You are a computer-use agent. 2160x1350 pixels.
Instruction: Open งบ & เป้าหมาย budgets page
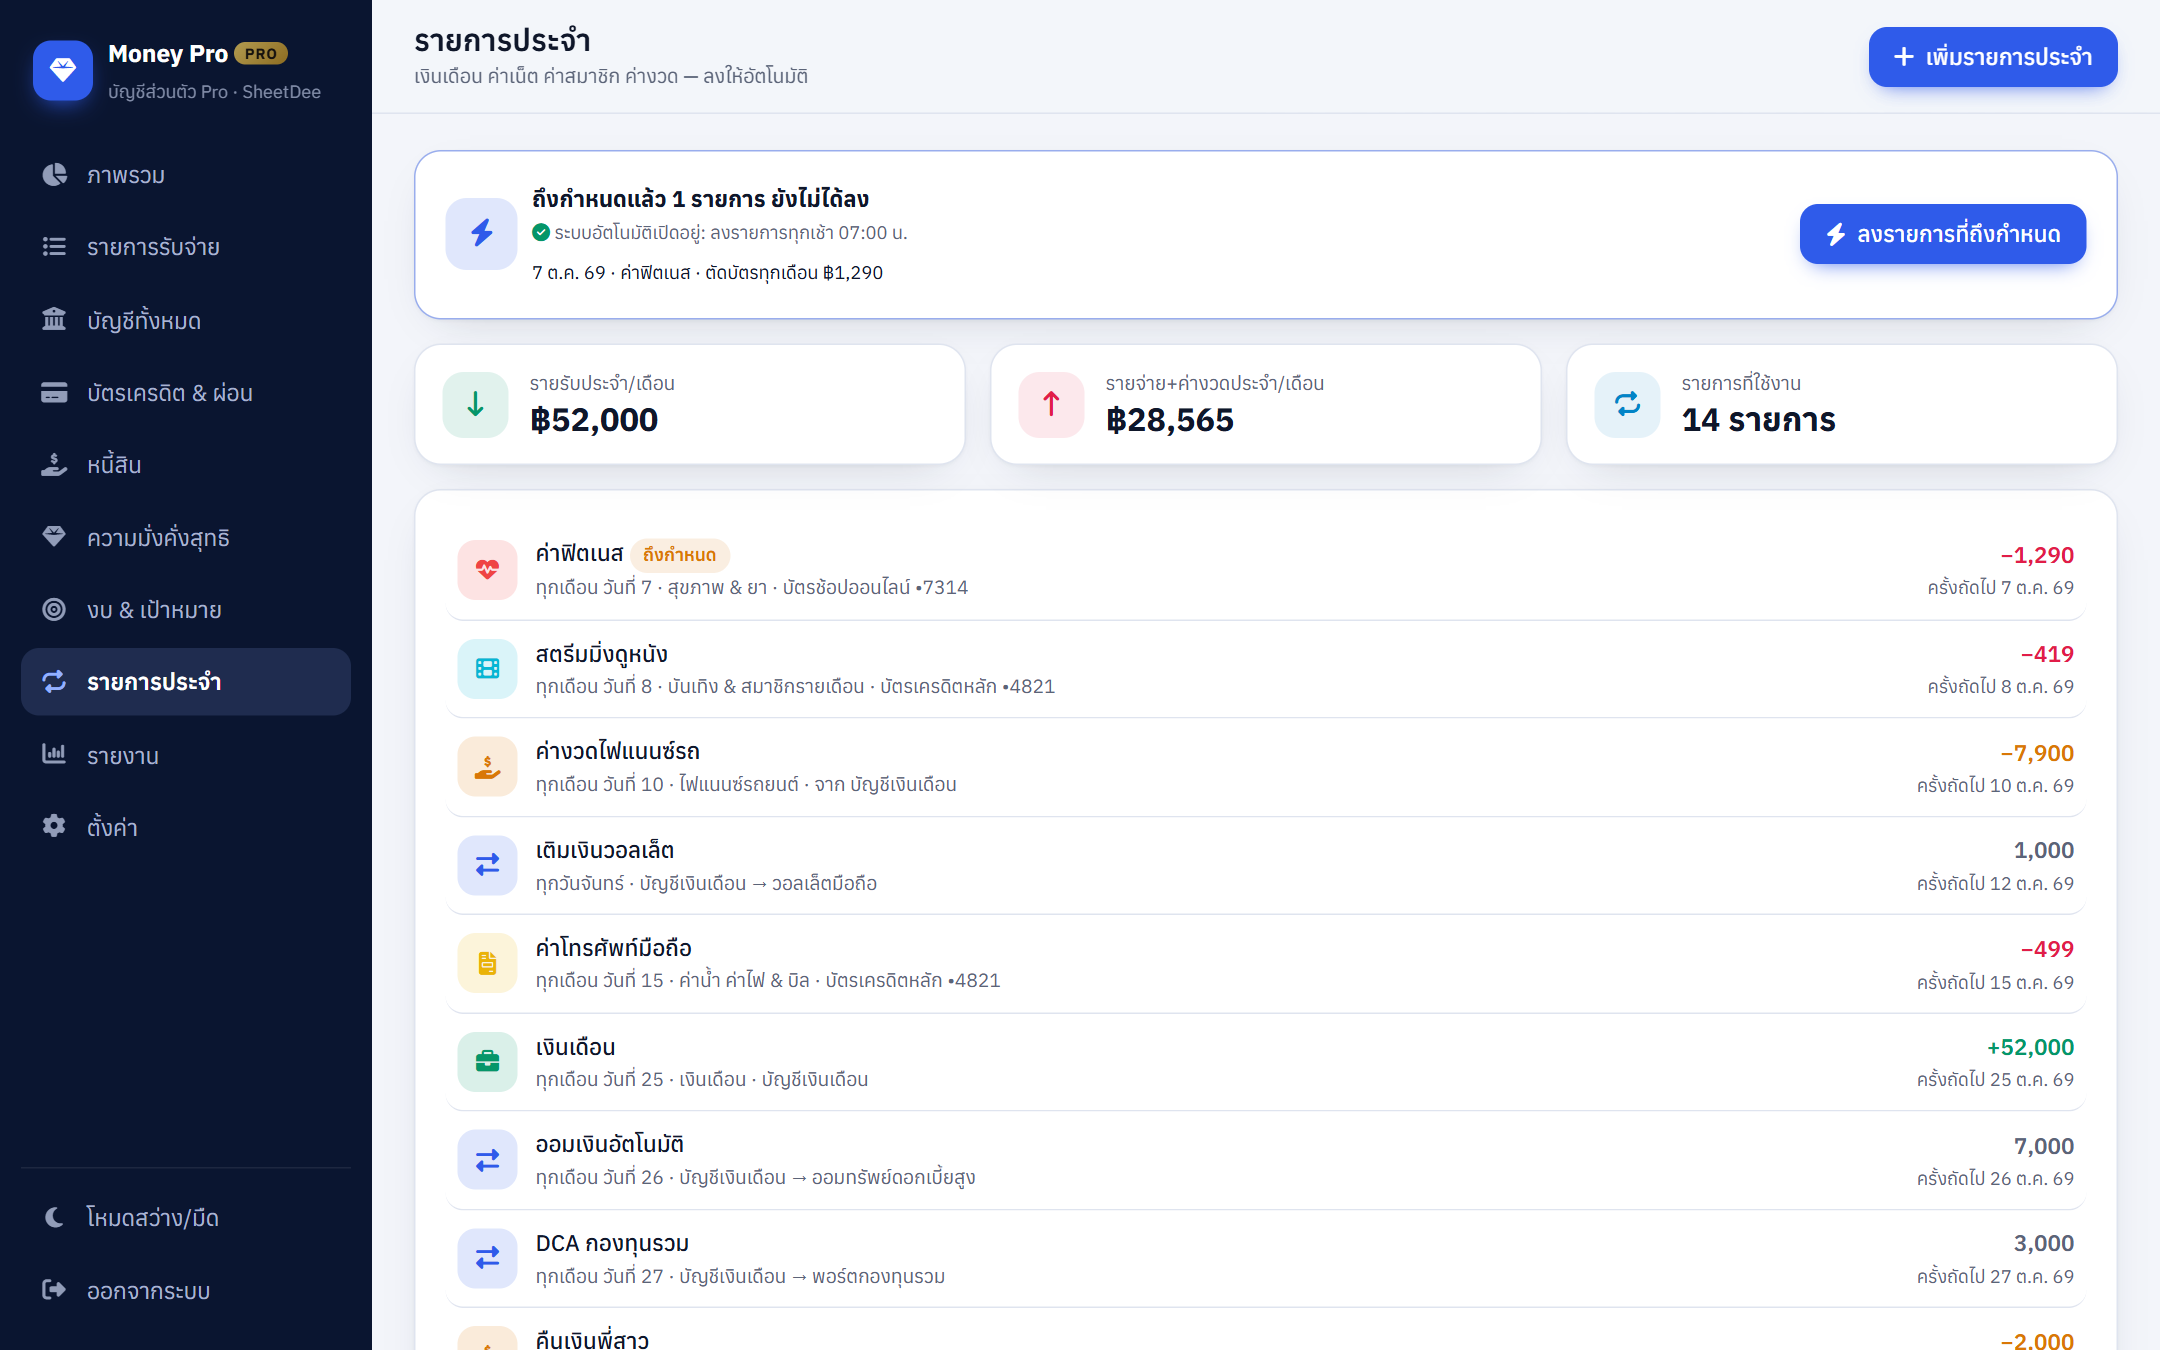coord(186,610)
